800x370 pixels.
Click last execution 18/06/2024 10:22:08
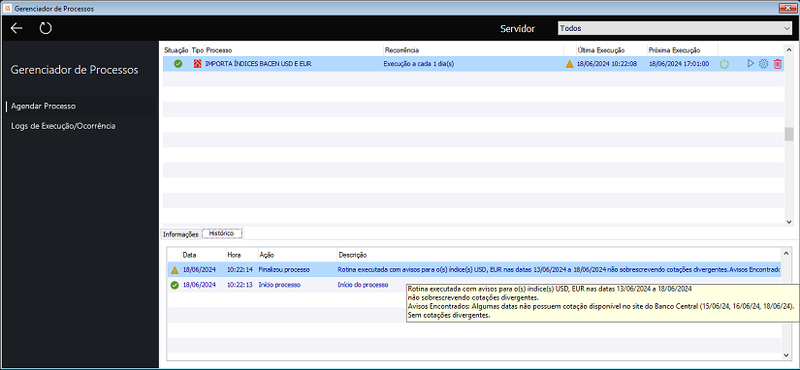pos(607,64)
